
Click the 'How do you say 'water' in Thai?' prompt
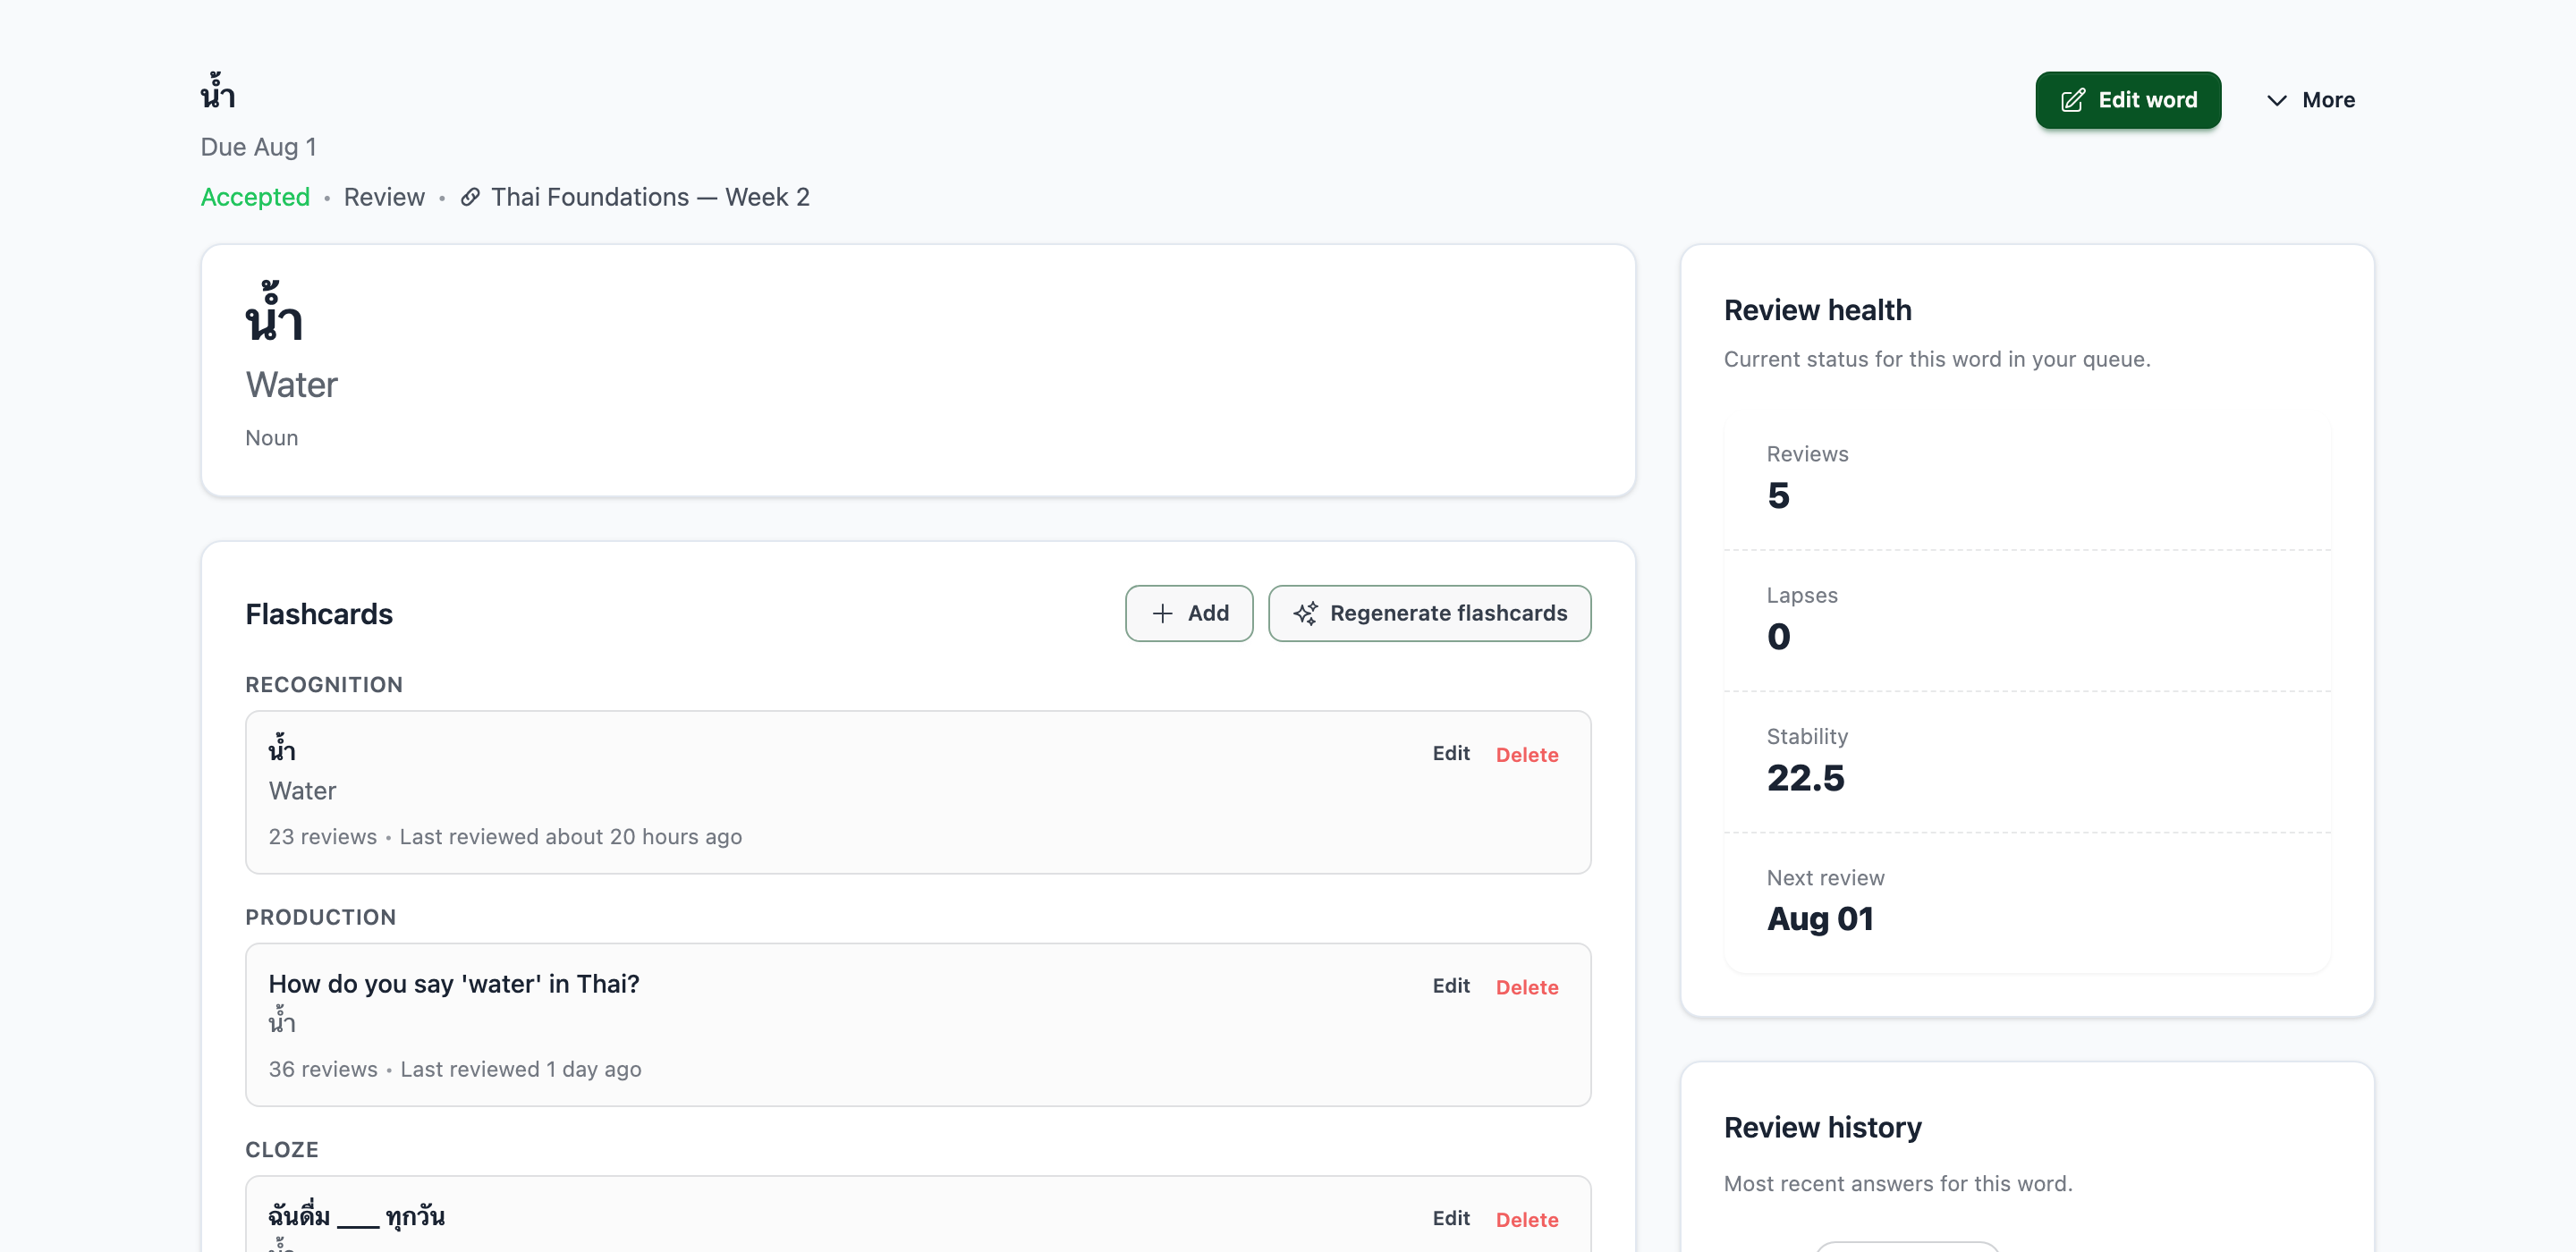click(x=454, y=984)
